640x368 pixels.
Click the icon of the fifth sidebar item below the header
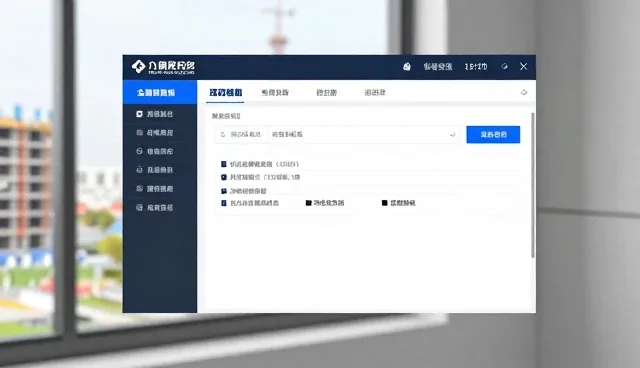pyautogui.click(x=139, y=188)
